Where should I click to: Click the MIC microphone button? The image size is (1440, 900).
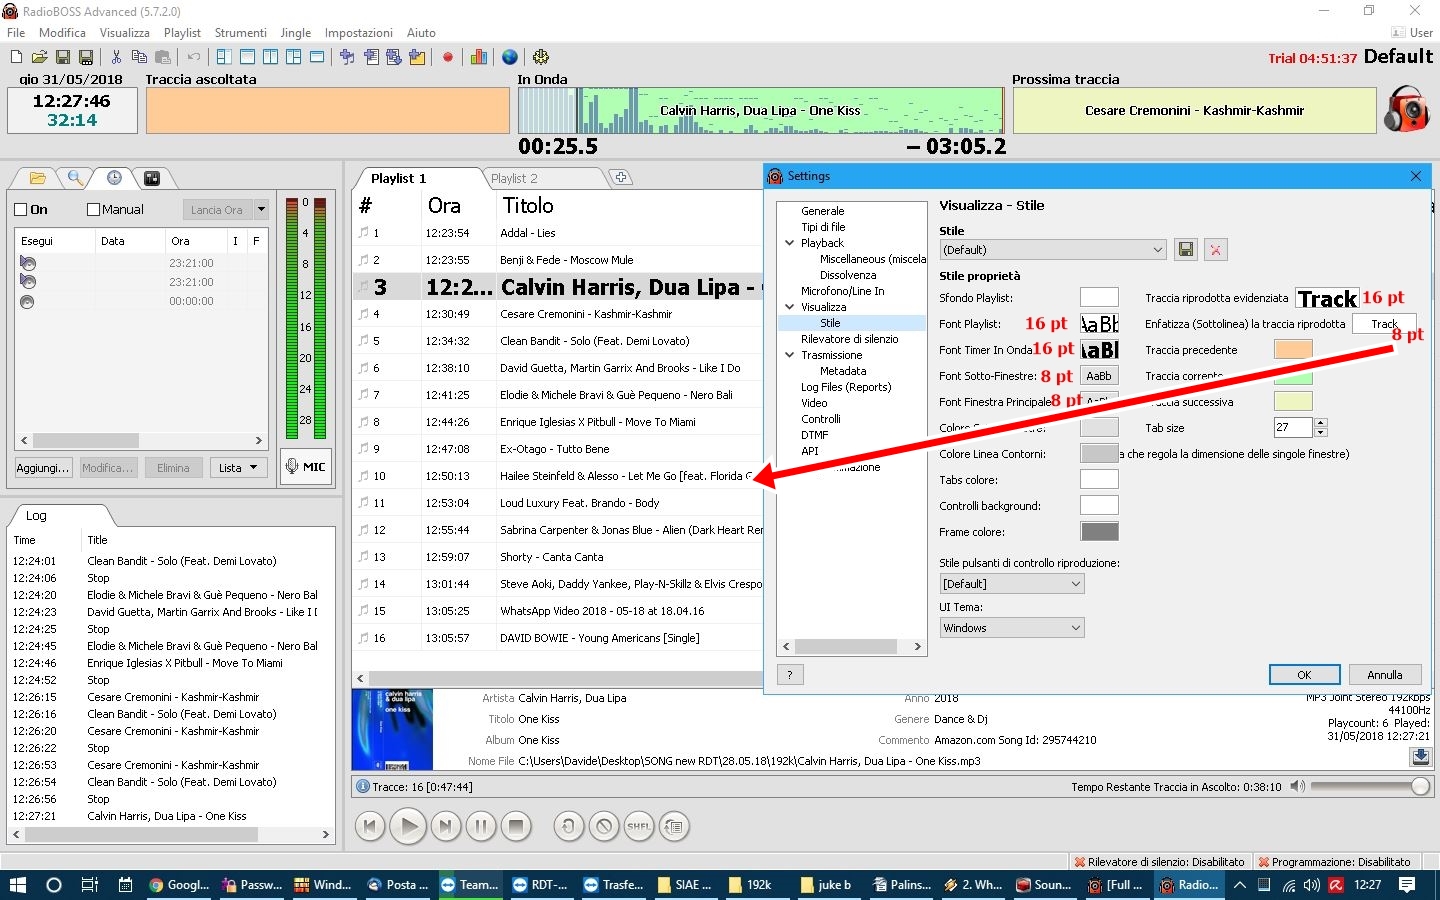coord(305,467)
